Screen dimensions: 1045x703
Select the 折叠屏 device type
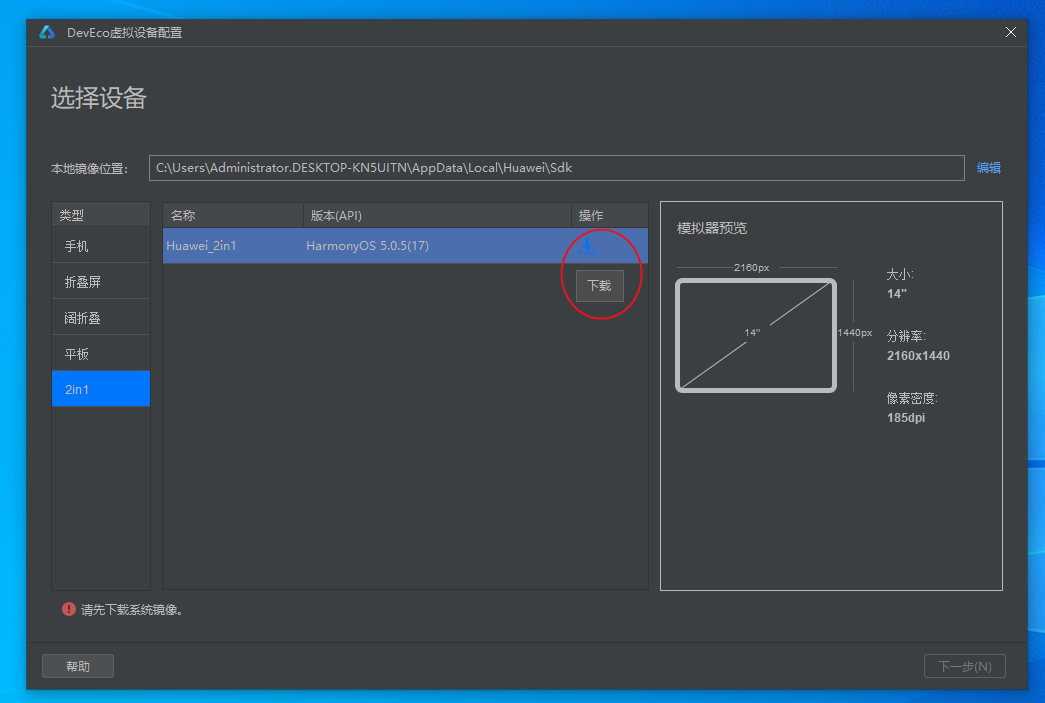(100, 282)
